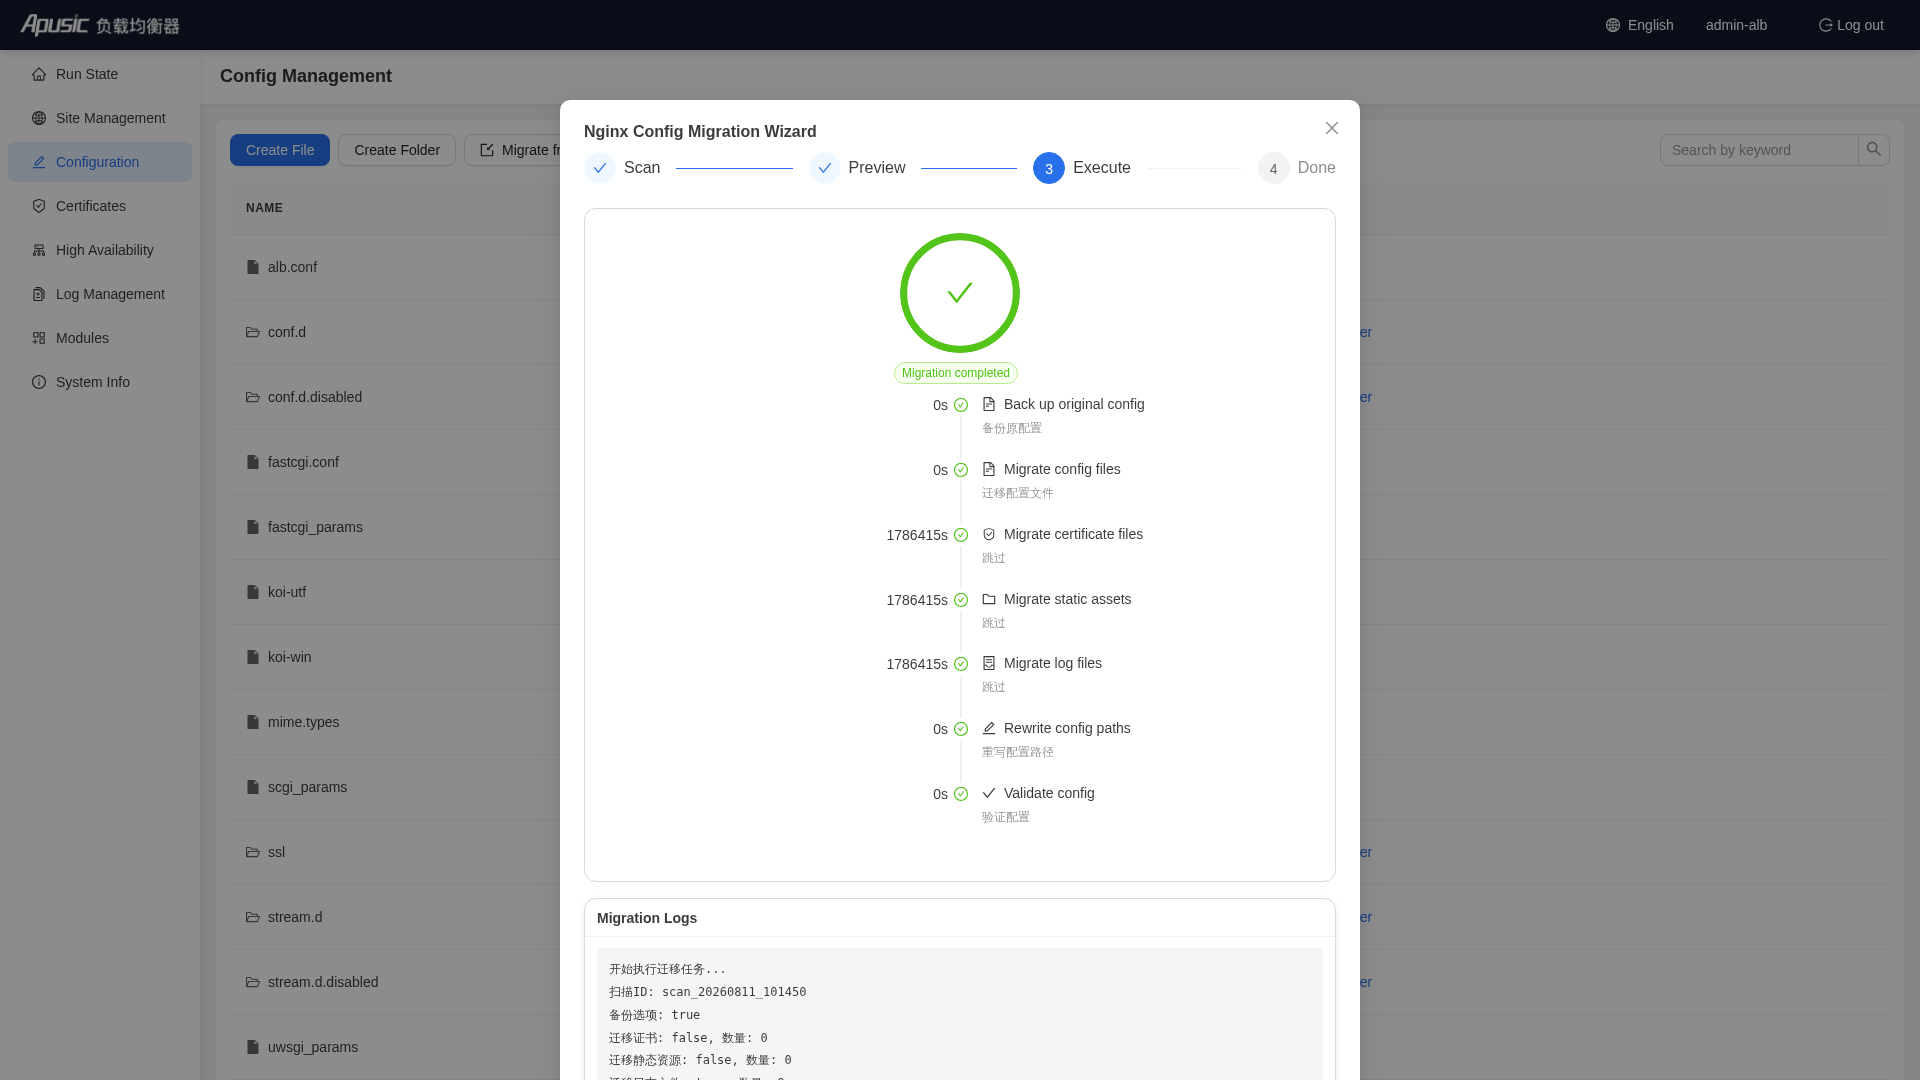Open the English language selector
Screen dimensions: 1920x1080
click(1640, 25)
